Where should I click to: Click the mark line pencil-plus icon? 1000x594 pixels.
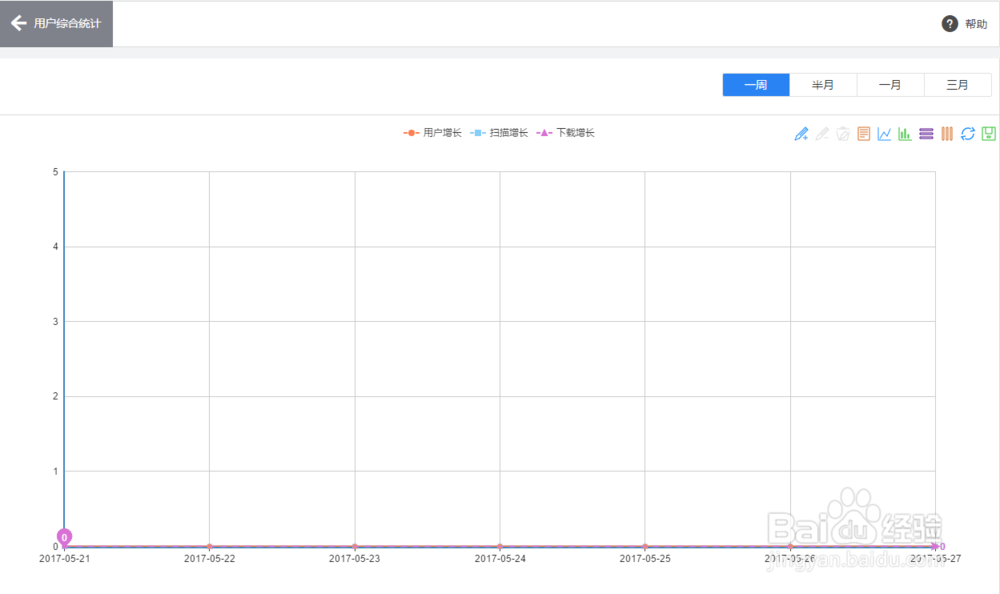coord(801,134)
